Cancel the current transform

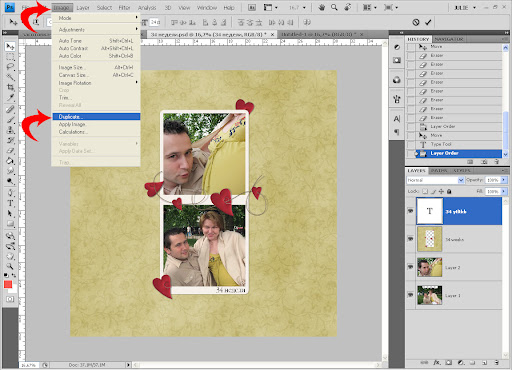[x=416, y=22]
